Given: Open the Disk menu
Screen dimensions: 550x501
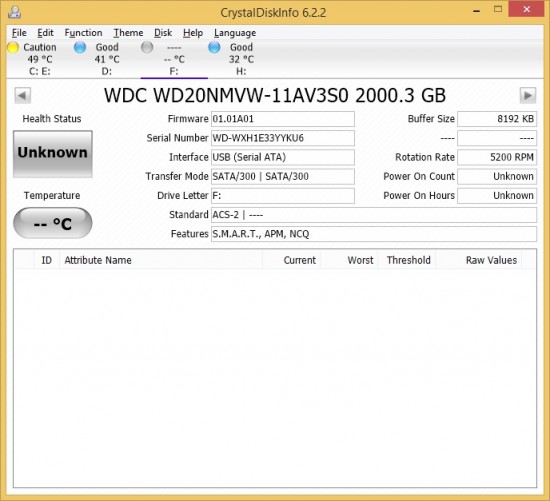Looking at the screenshot, I should (163, 33).
